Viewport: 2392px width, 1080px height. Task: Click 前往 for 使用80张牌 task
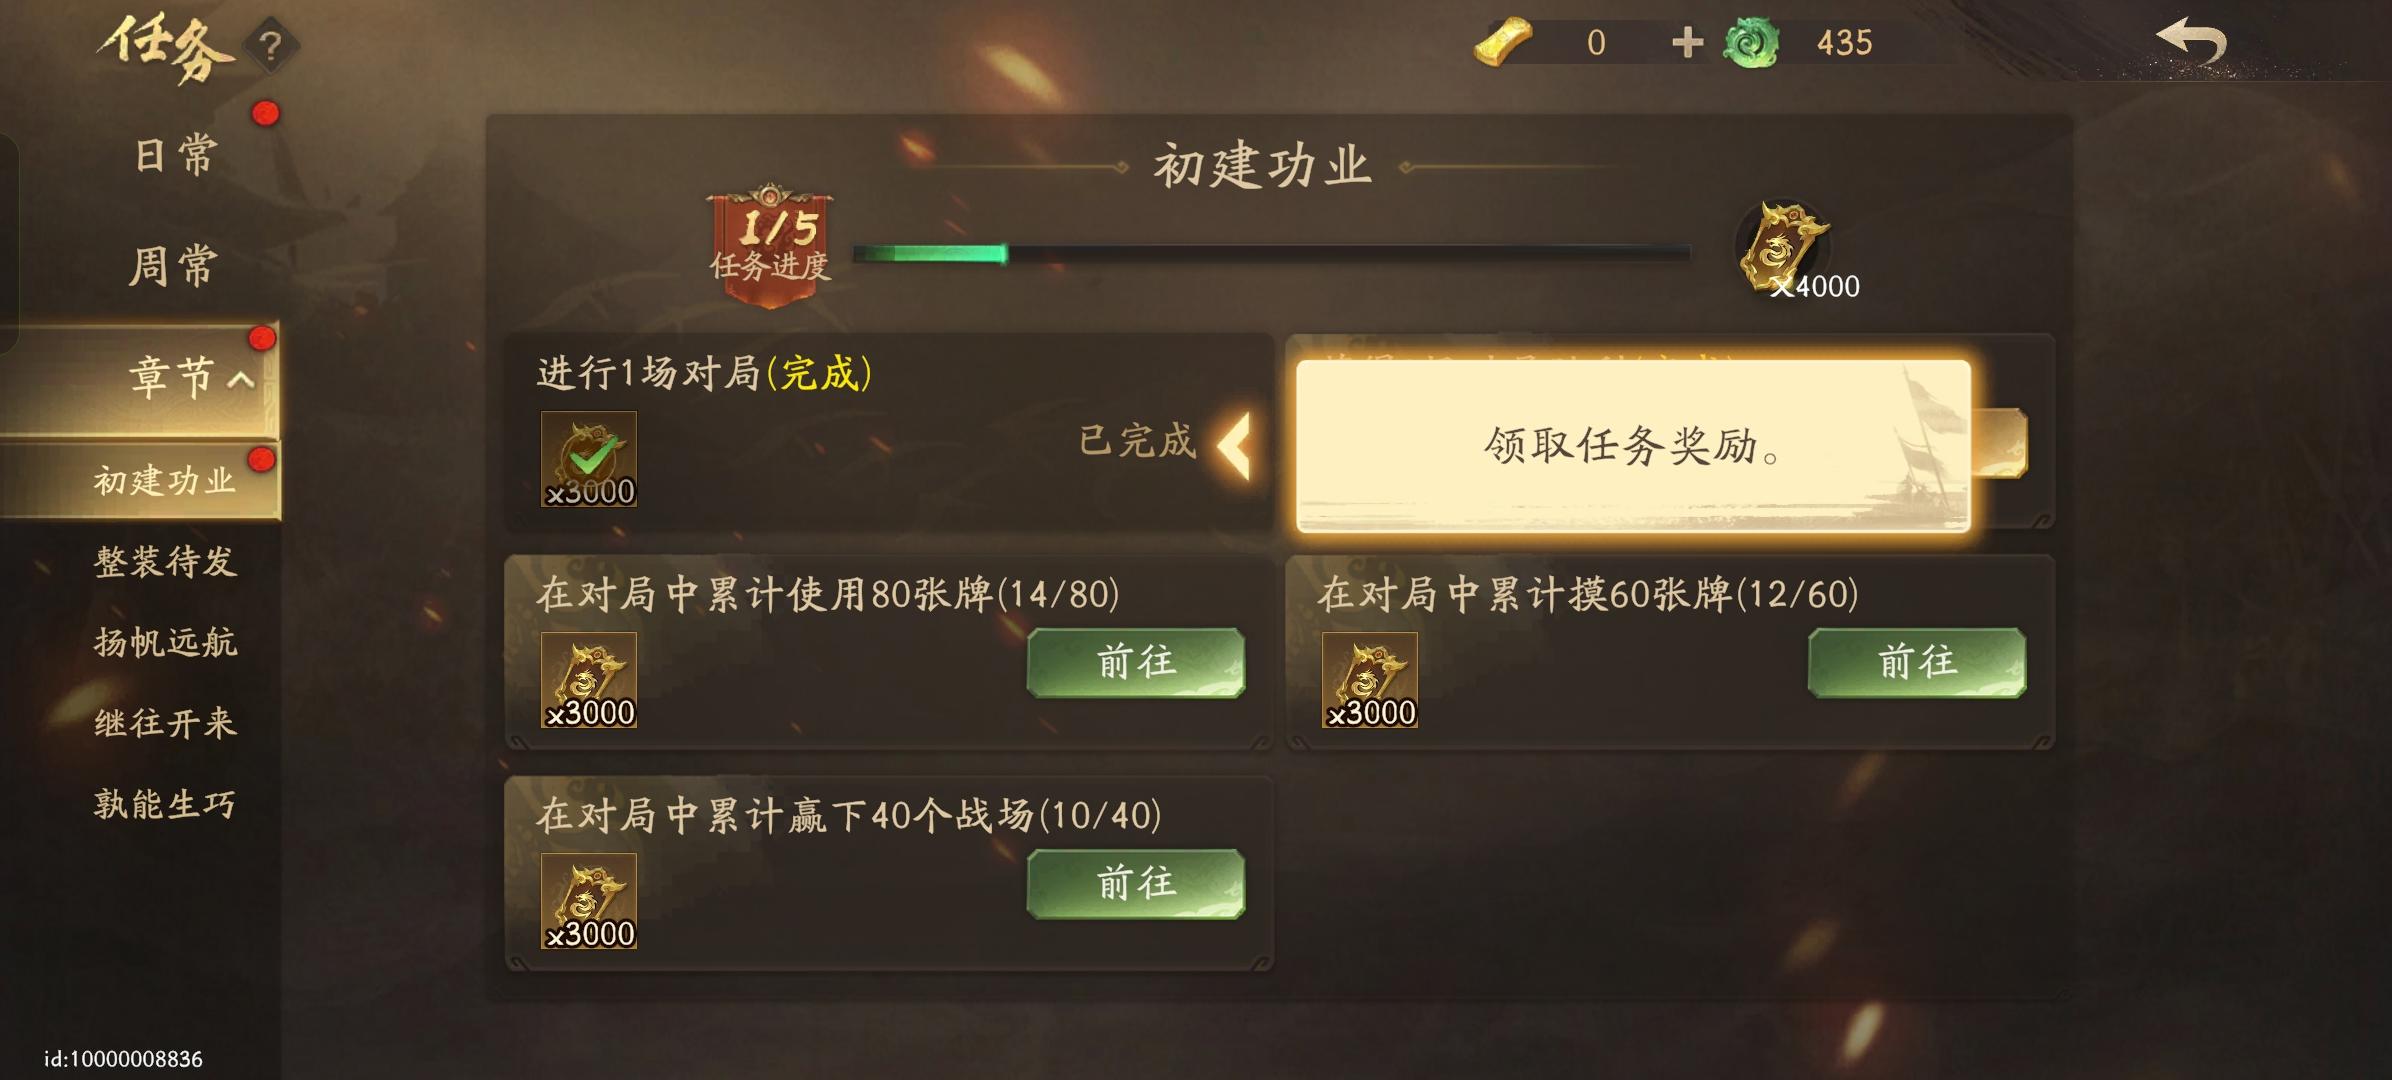click(x=1136, y=662)
